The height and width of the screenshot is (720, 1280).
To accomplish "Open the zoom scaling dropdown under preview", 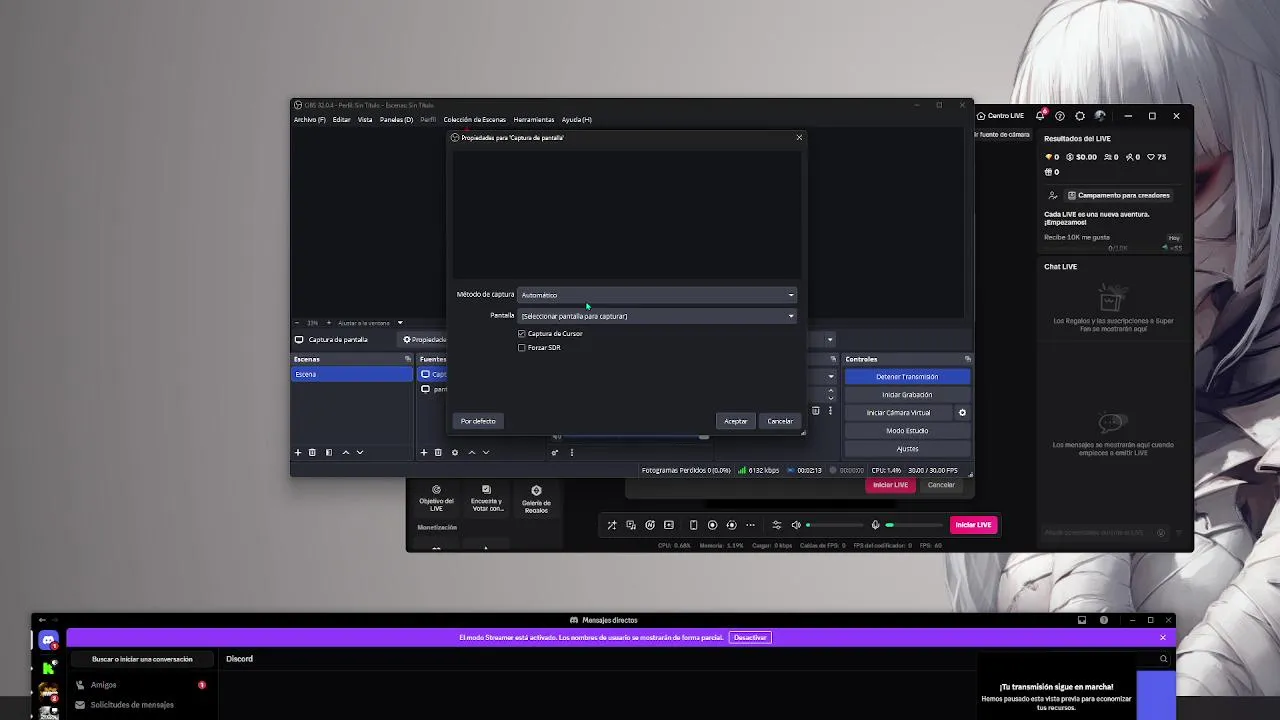I will [x=400, y=323].
